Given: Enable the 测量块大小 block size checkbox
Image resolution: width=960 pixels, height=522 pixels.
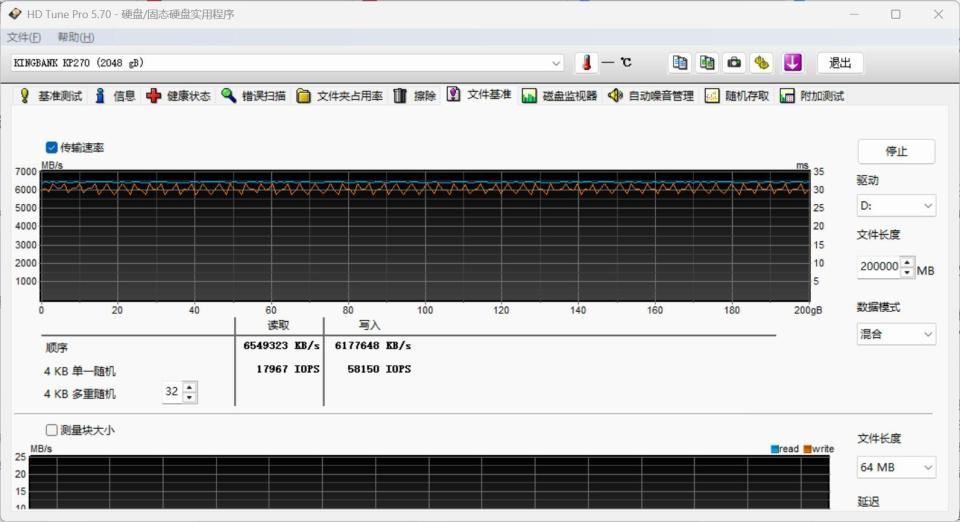Looking at the screenshot, I should point(52,430).
